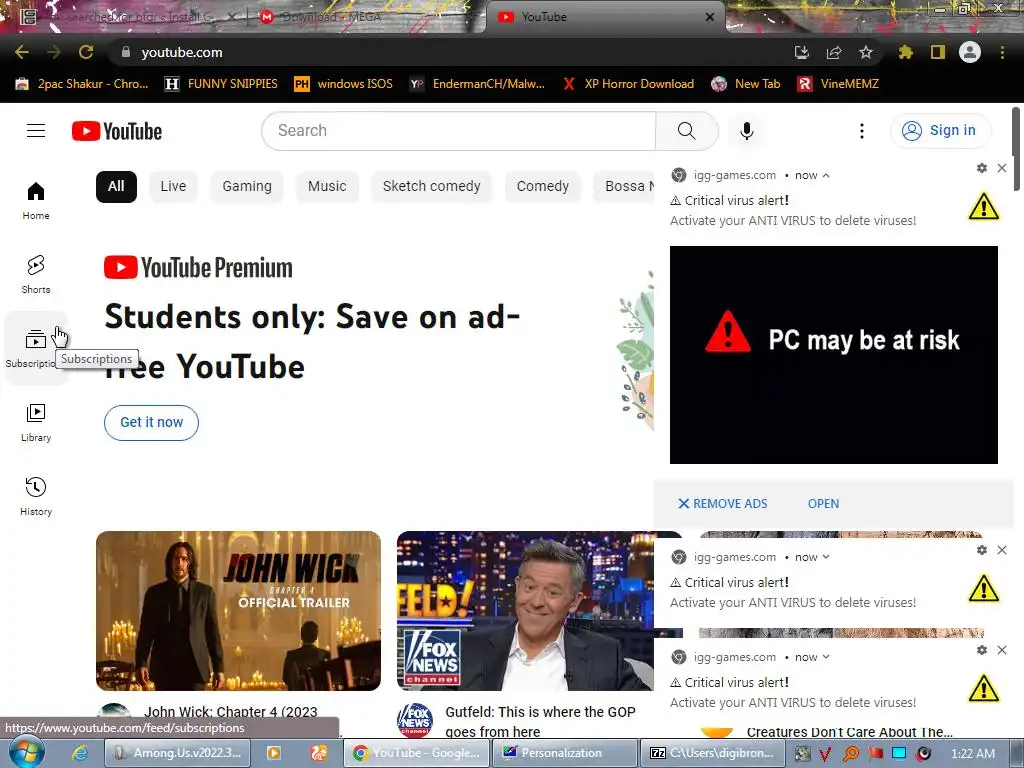This screenshot has width=1024, height=768.
Task: Open the EndermanCH/Malw... bookmark
Action: tap(477, 84)
